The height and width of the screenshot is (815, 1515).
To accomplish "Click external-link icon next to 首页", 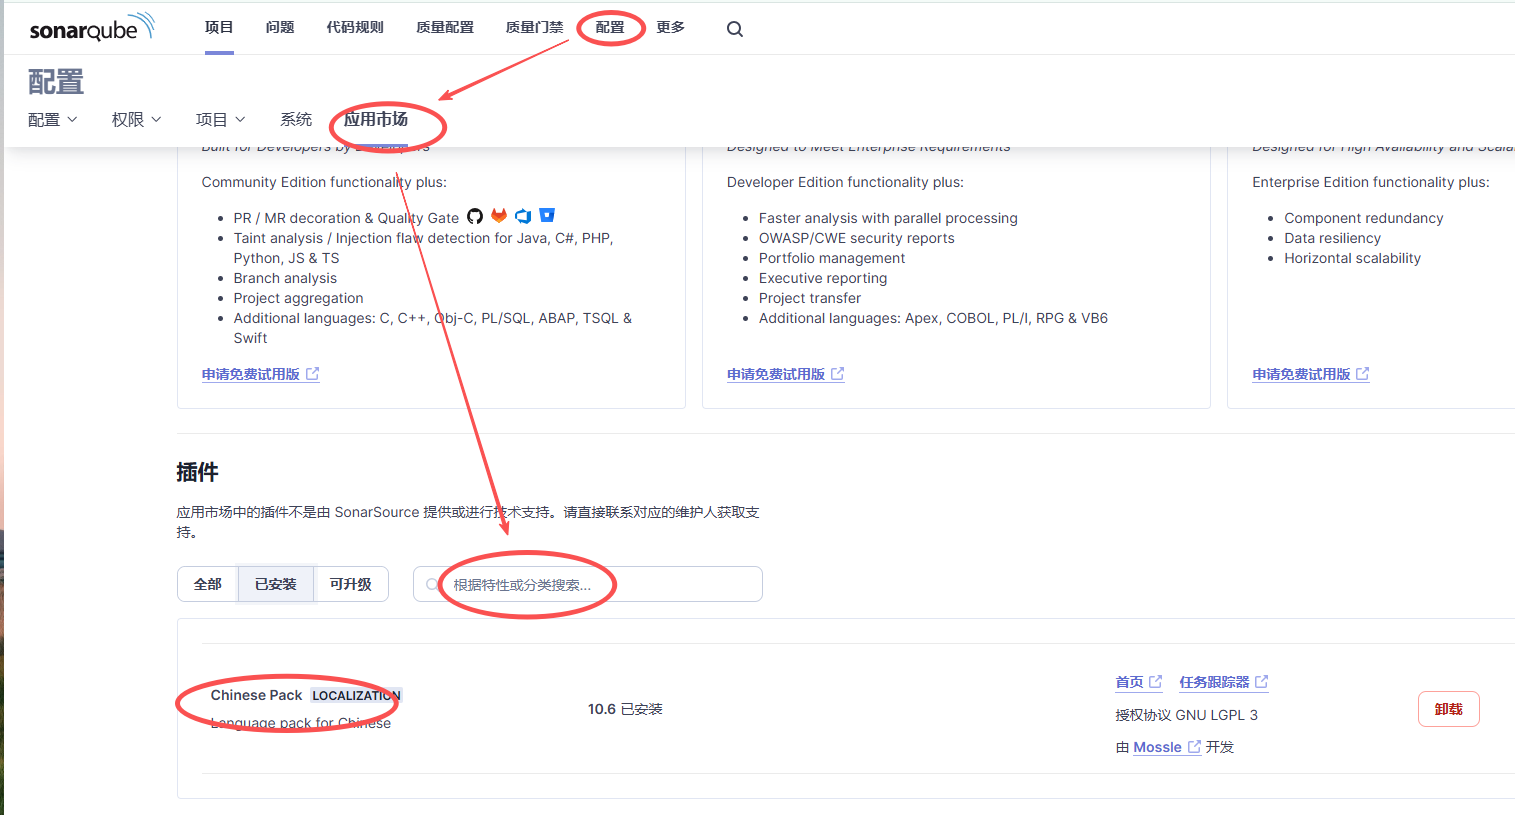I will click(x=1156, y=682).
